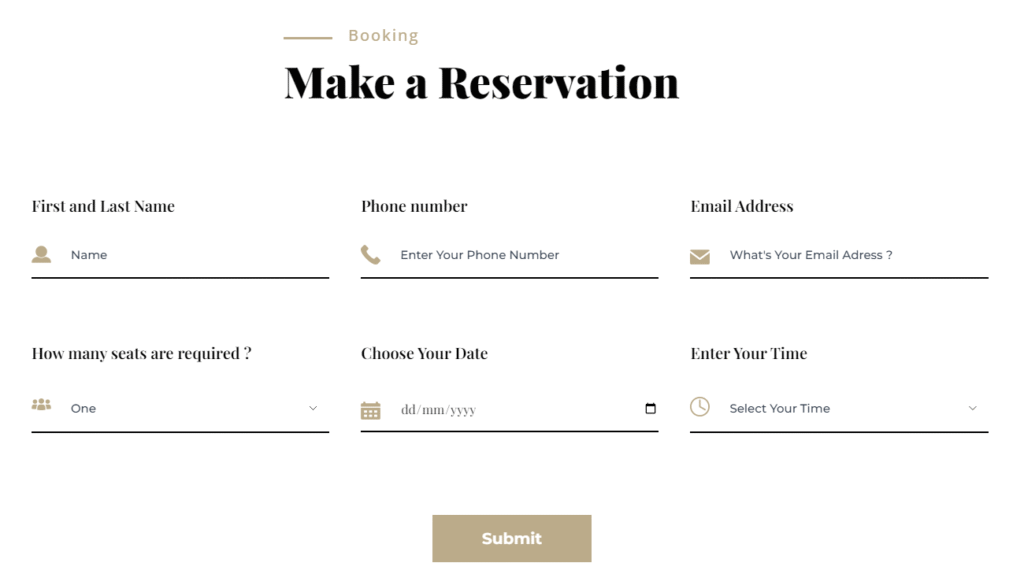Viewport: 1024px width, 585px height.
Task: Expand the seats dropdown chevron
Action: coord(313,408)
